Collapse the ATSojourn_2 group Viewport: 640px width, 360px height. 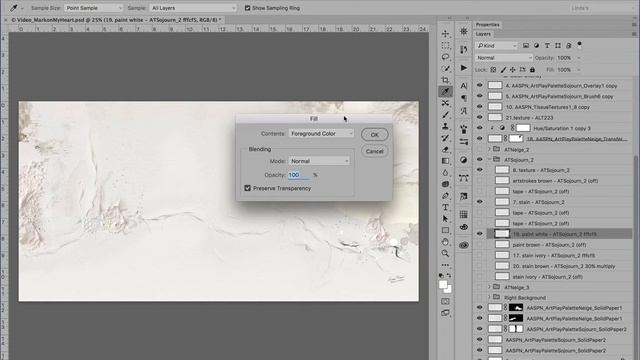click(489, 160)
